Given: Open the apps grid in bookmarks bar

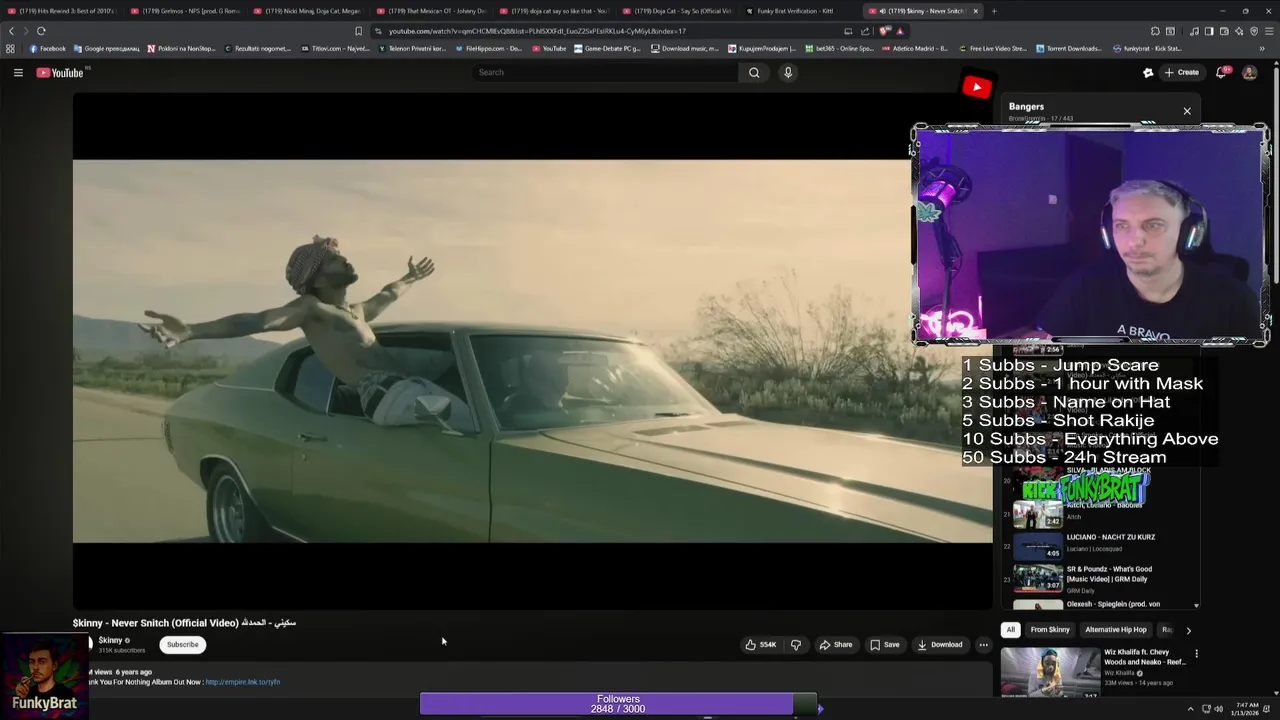Looking at the screenshot, I should point(11,48).
